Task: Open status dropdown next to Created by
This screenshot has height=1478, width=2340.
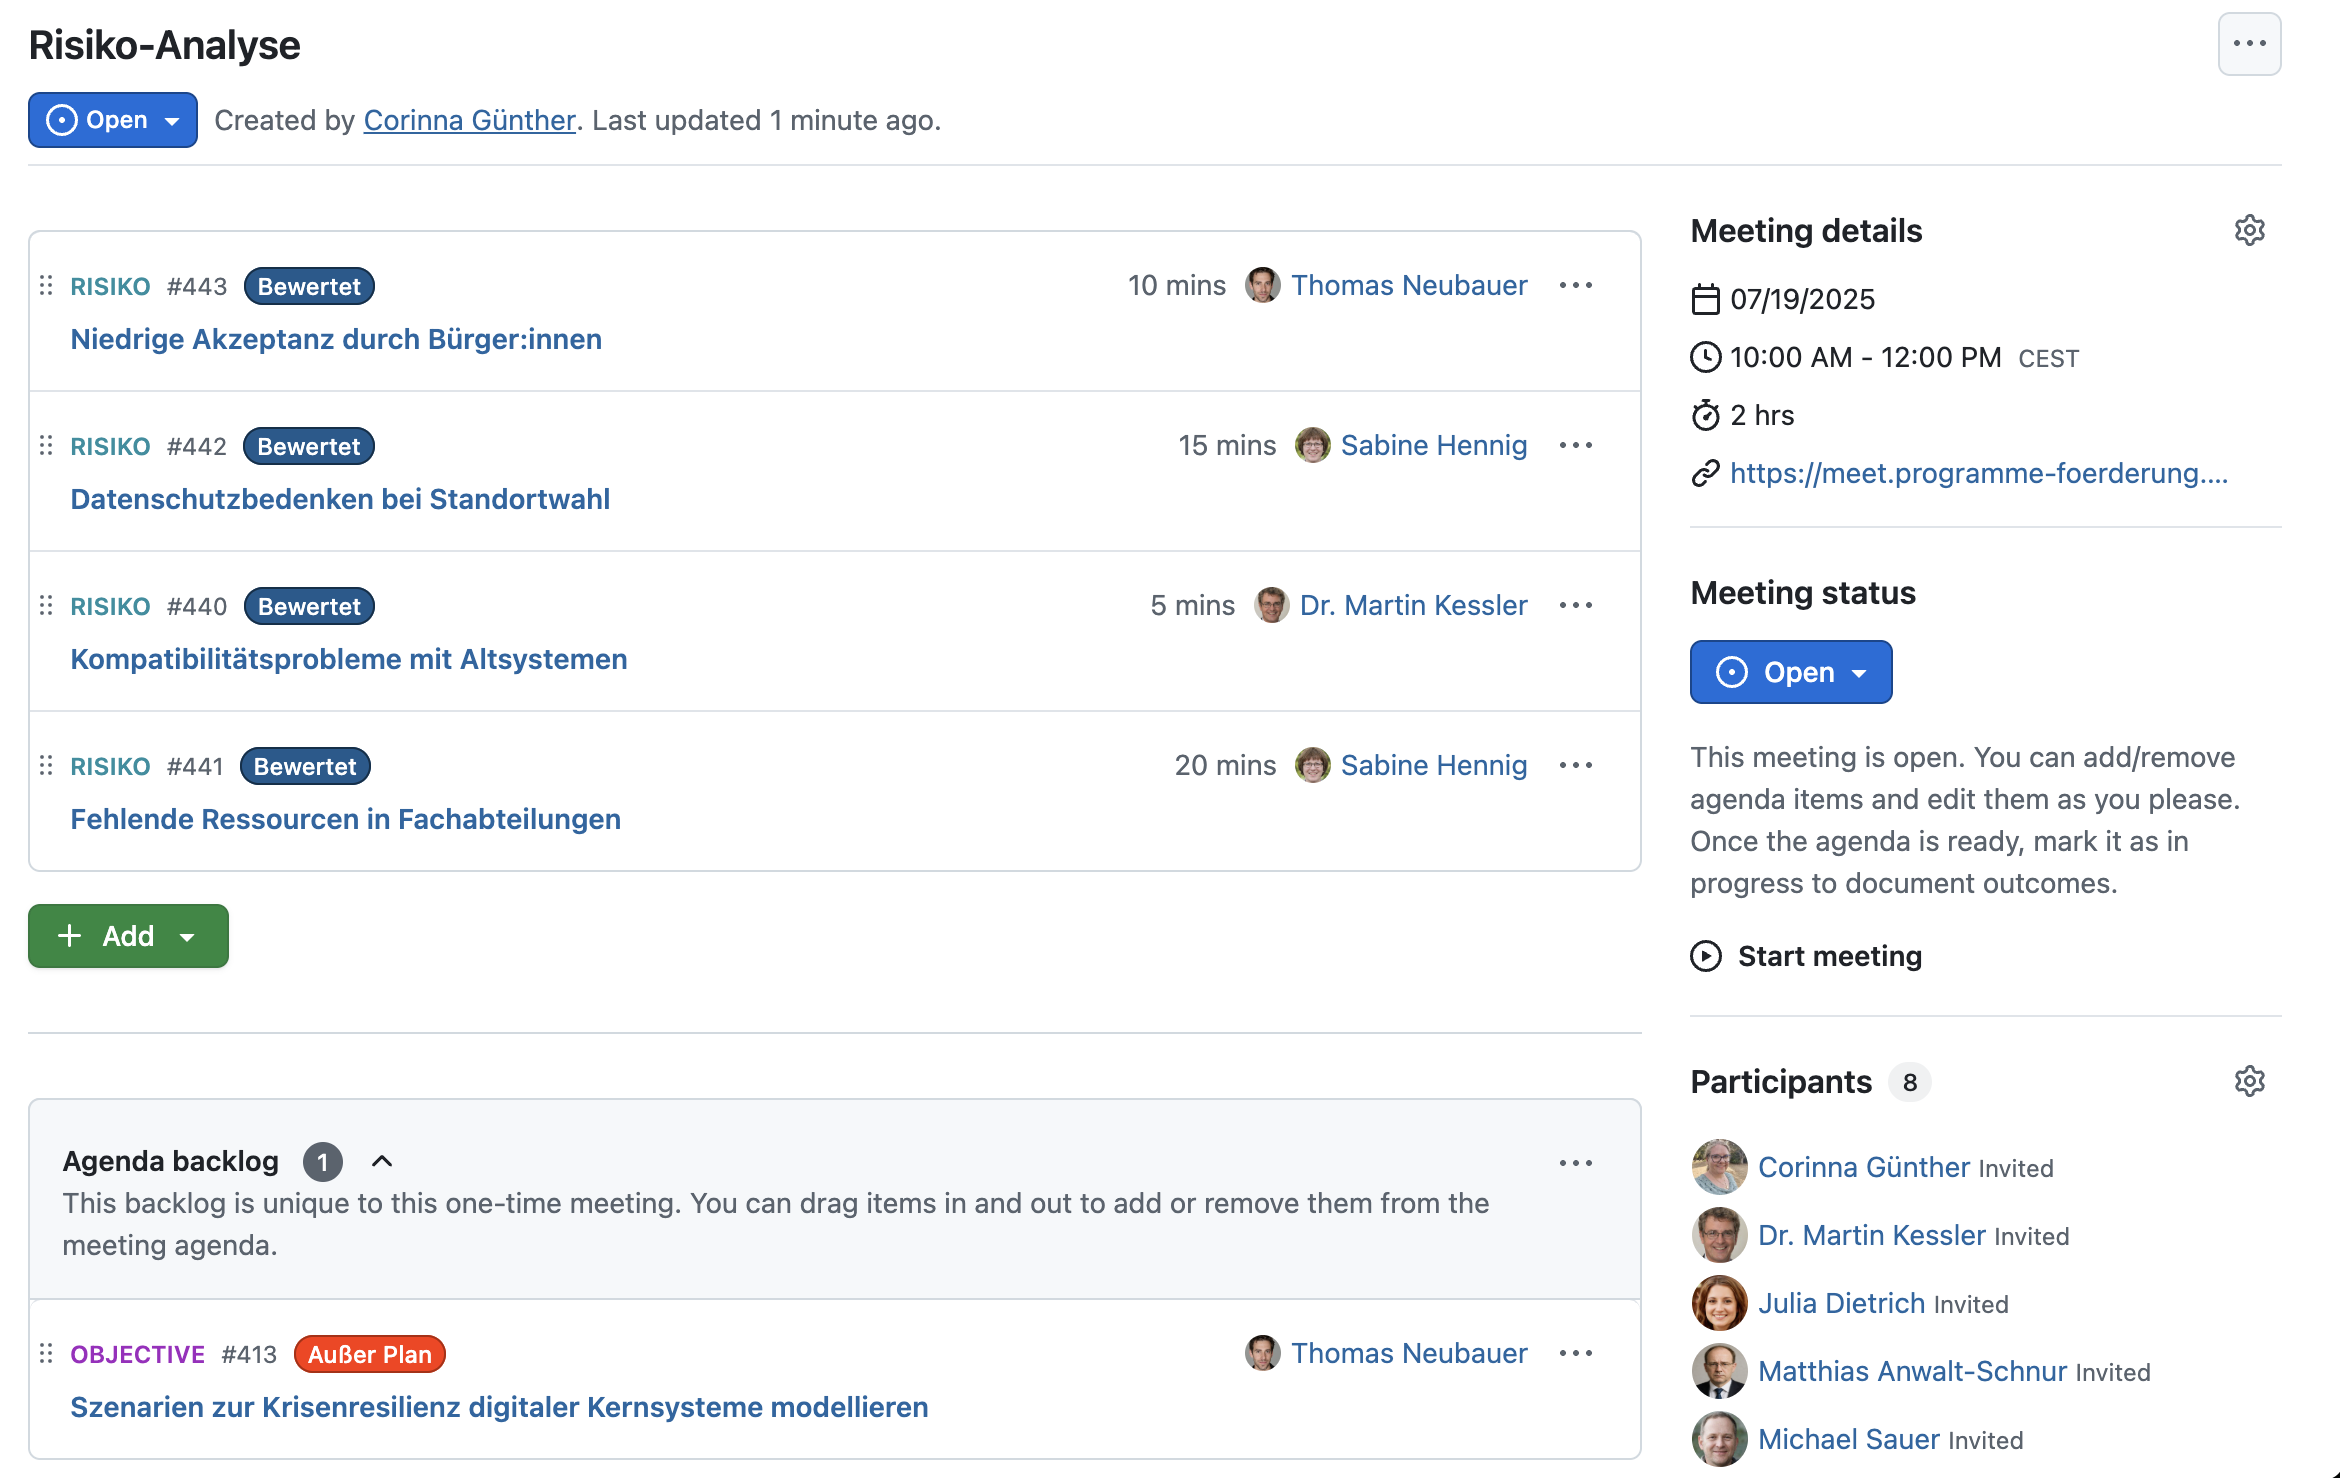Action: [112, 121]
